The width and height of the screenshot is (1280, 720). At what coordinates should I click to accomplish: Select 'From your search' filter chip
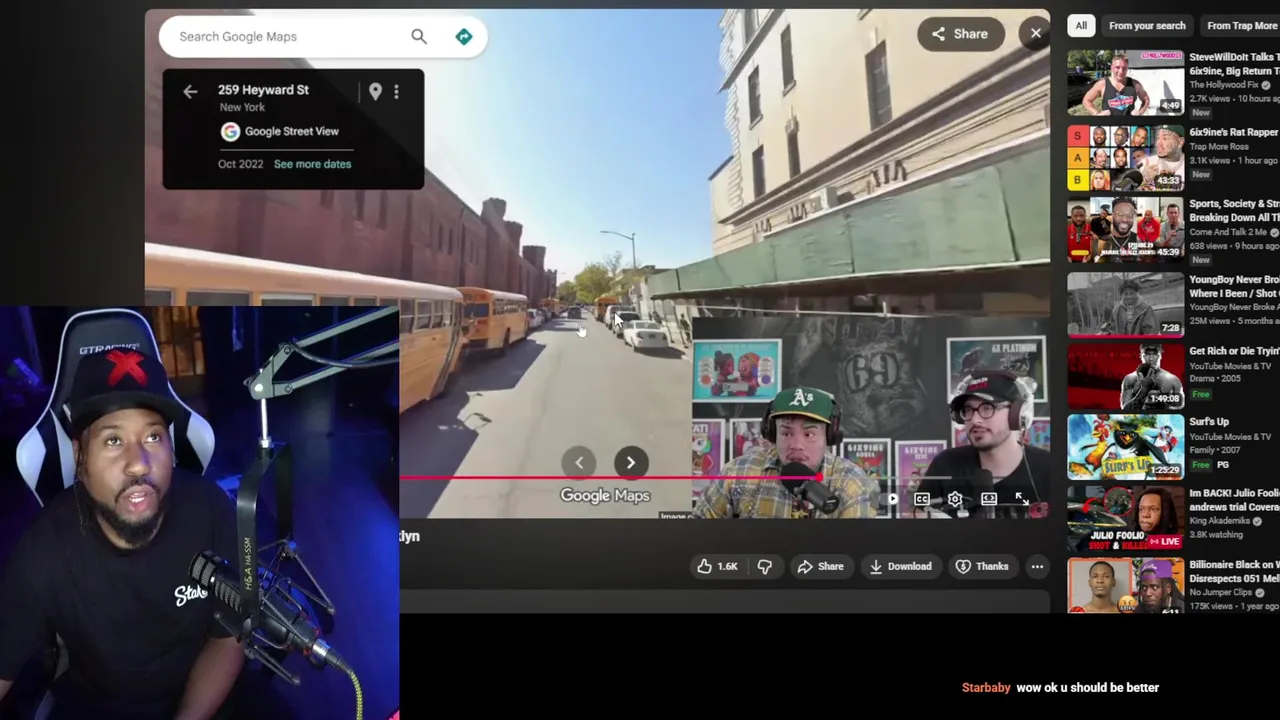[1147, 26]
